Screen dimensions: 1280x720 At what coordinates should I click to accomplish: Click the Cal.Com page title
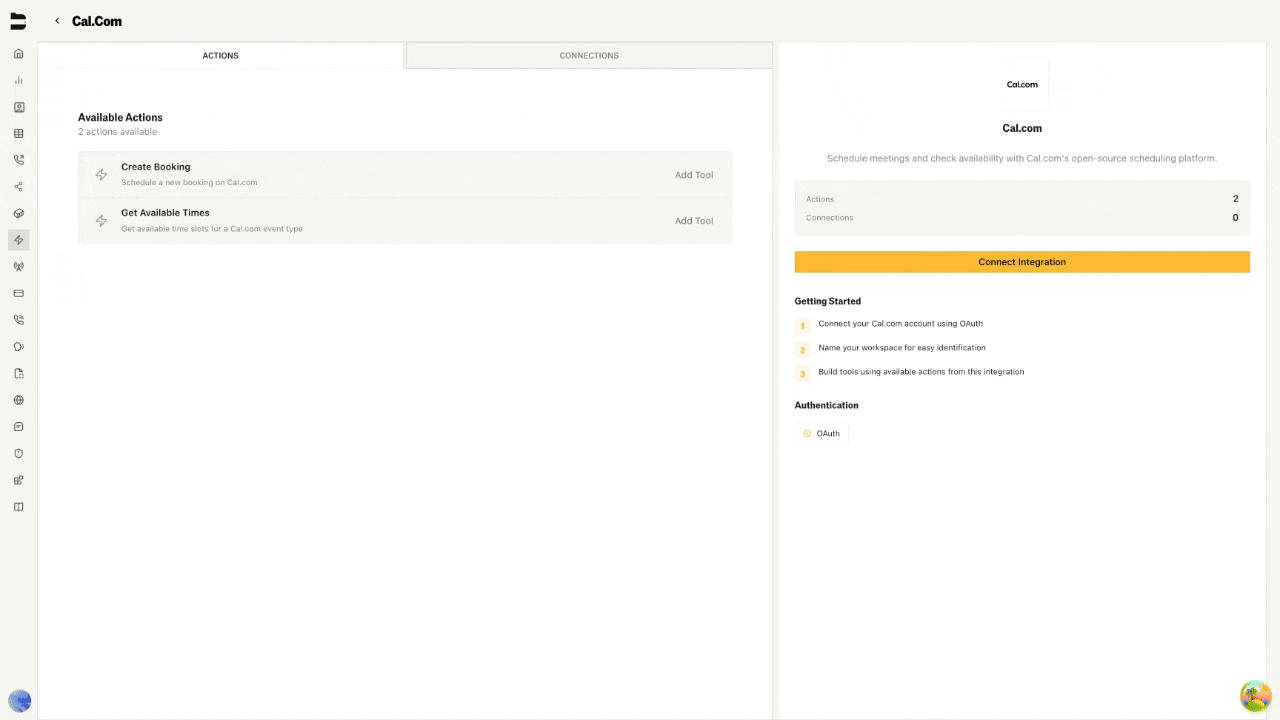[x=97, y=21]
